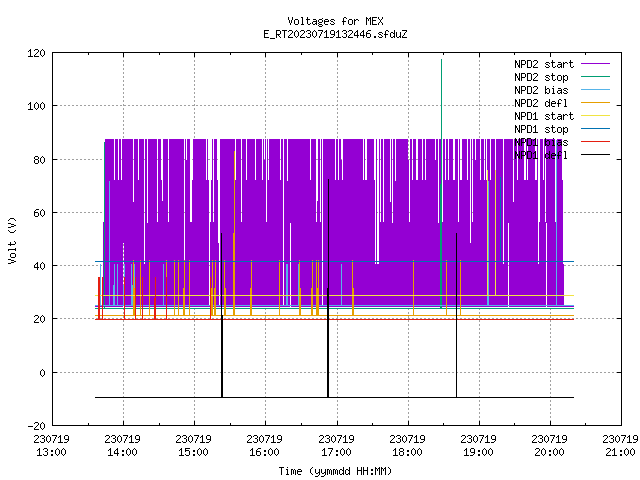Click the x-axis tick label 230719 15:00
This screenshot has width=640, height=480.
point(193,446)
